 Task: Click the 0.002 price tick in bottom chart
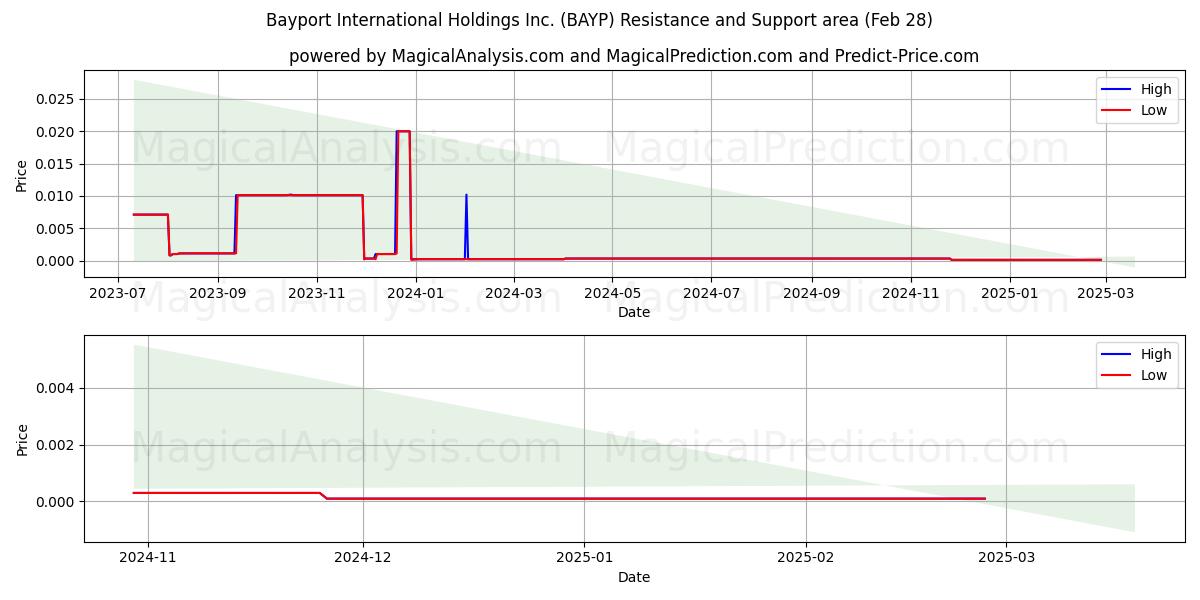pos(56,445)
